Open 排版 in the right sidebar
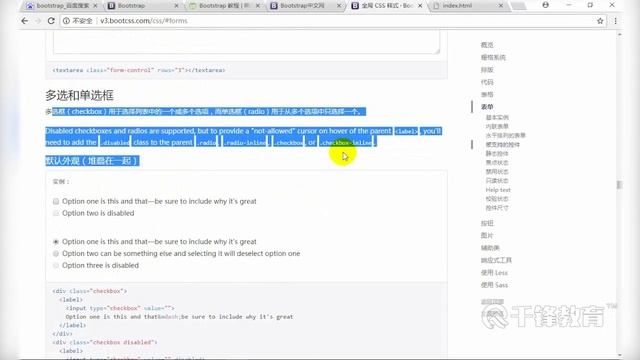The height and width of the screenshot is (360, 640). coord(487,70)
